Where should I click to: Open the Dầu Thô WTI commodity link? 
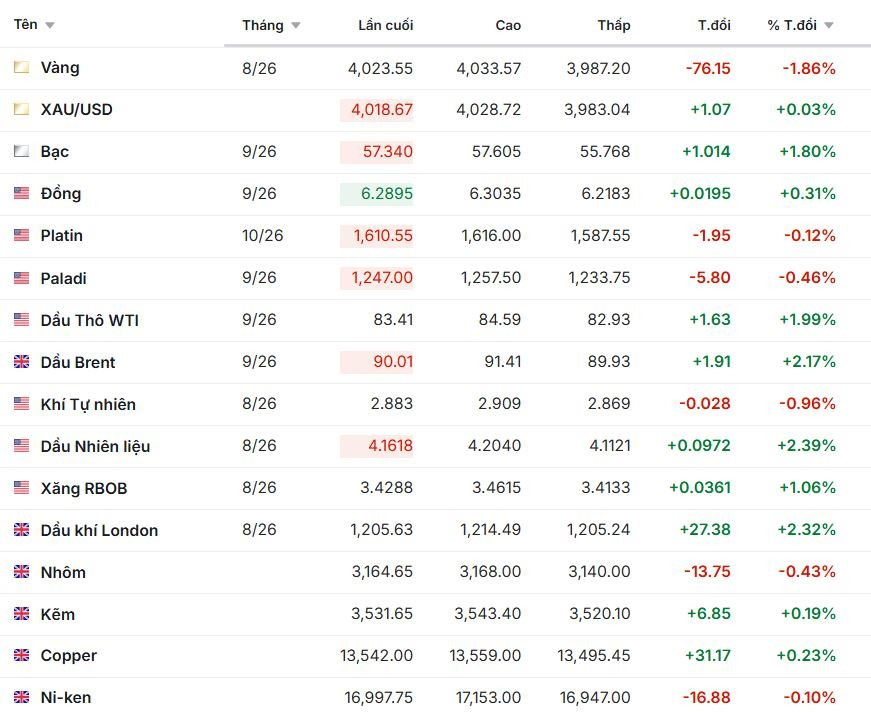pos(89,320)
